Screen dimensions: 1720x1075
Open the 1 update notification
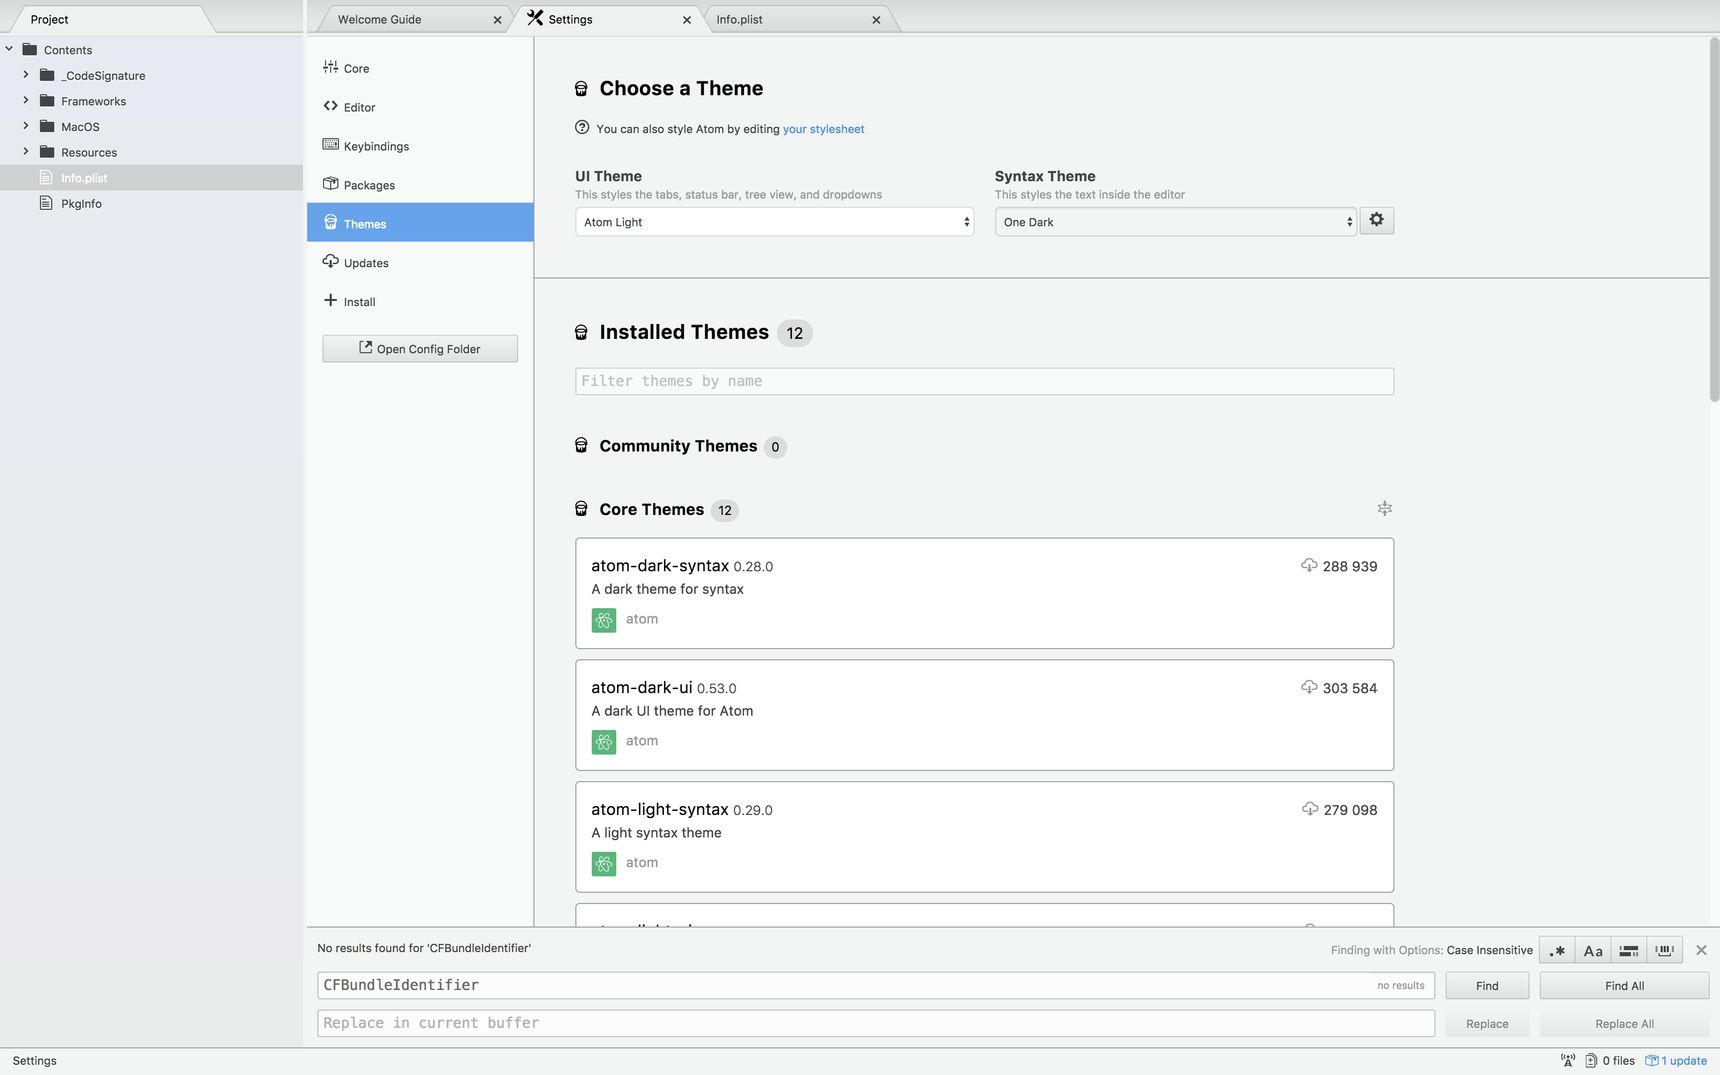[x=1676, y=1061]
